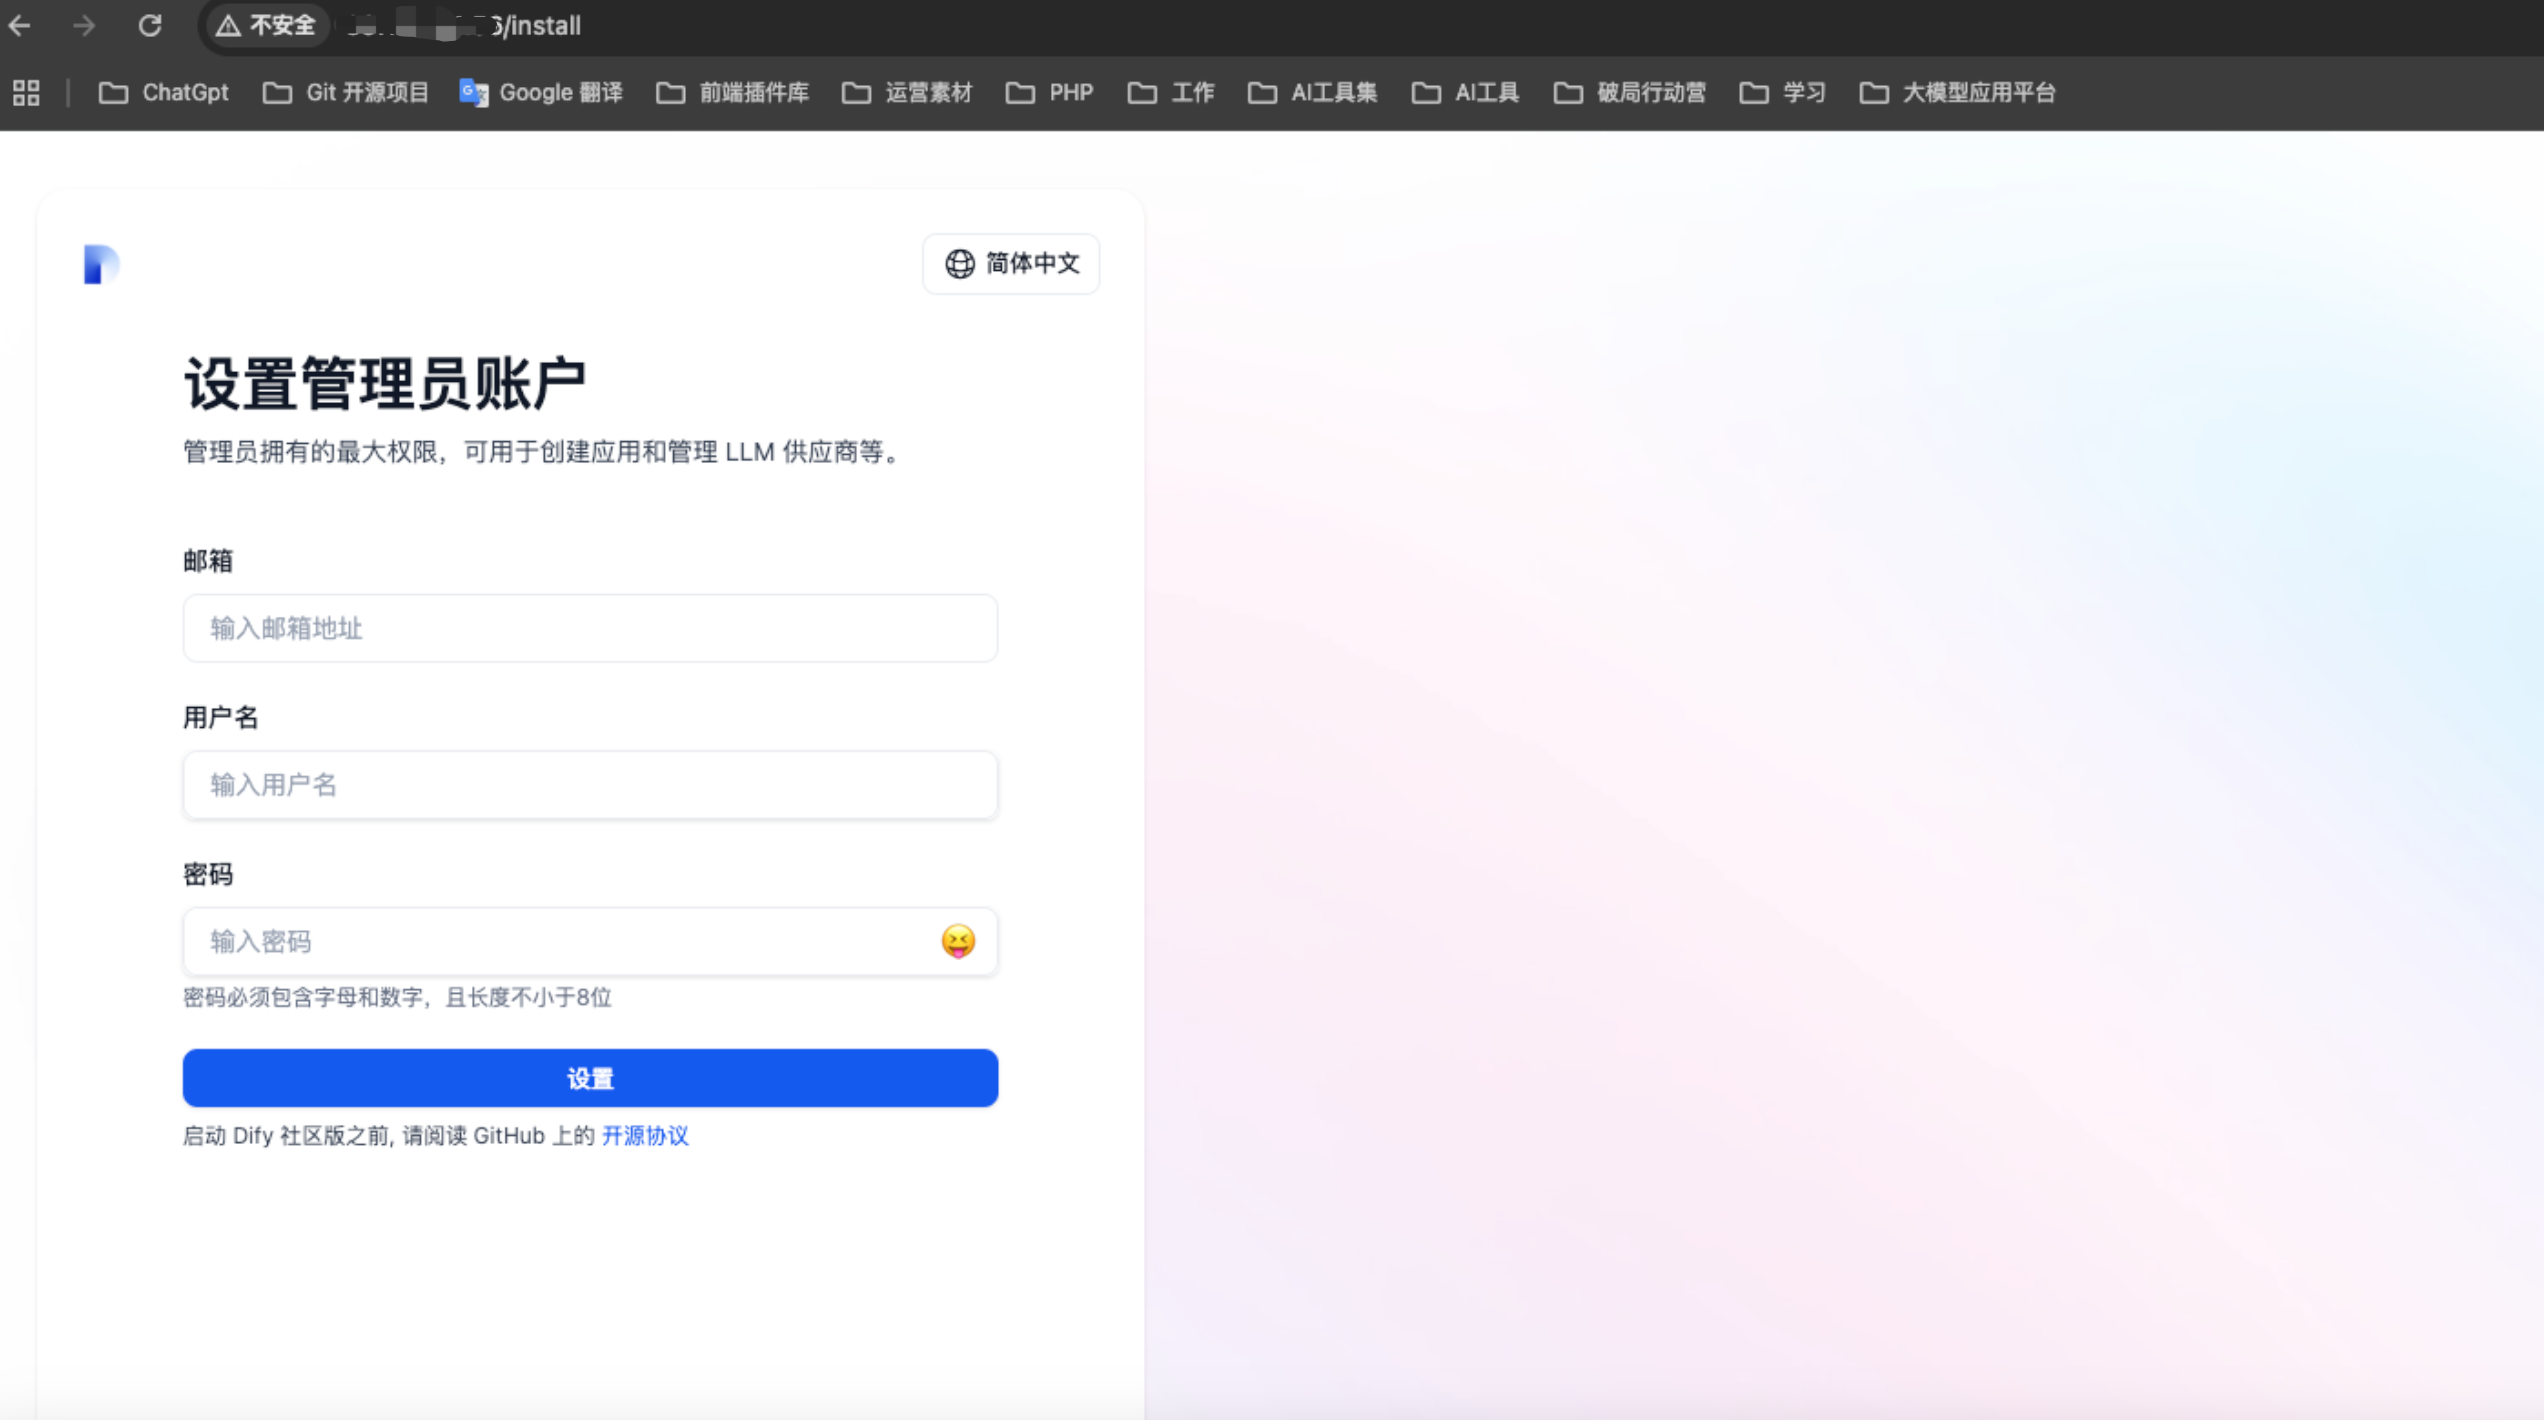Image resolution: width=2544 pixels, height=1420 pixels.
Task: Open the AI工具集 bookmark folder
Action: pyautogui.click(x=1312, y=93)
